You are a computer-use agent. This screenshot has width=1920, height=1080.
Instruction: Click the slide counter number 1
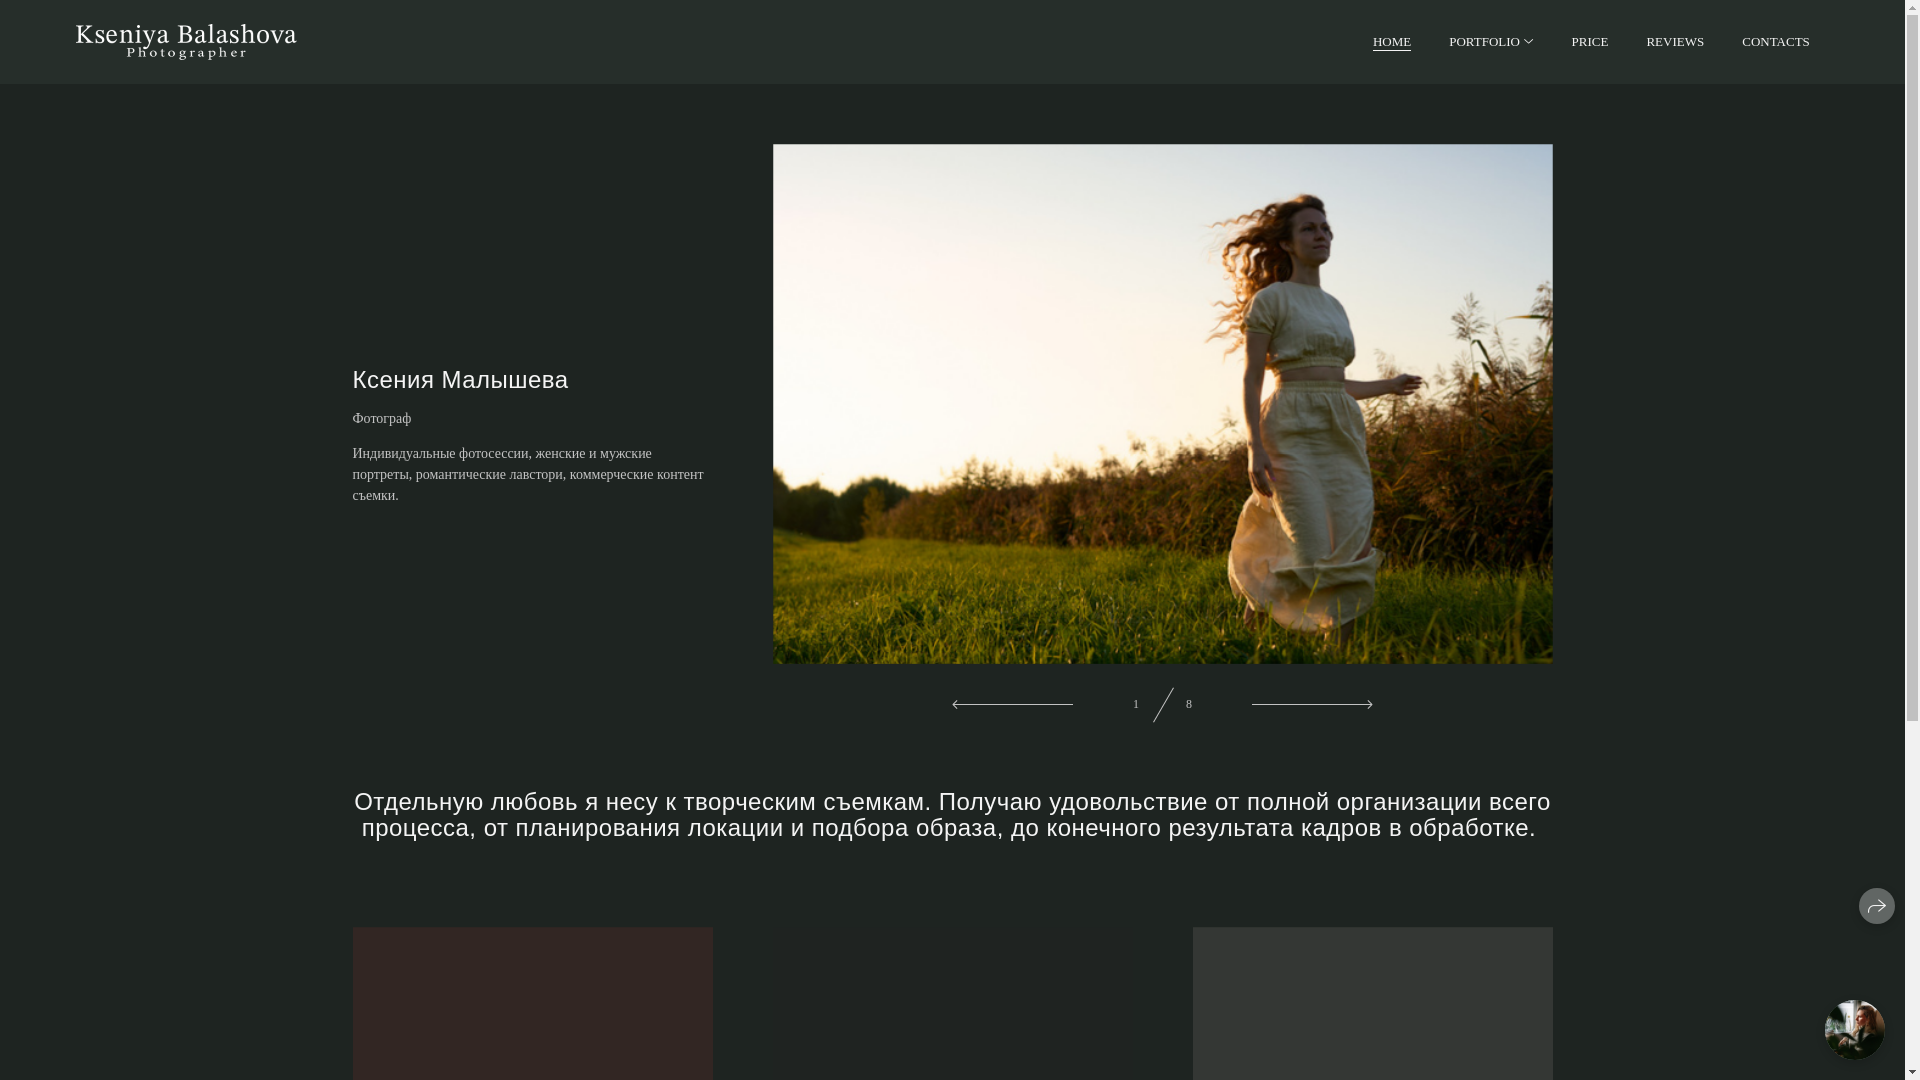pos(1135,704)
